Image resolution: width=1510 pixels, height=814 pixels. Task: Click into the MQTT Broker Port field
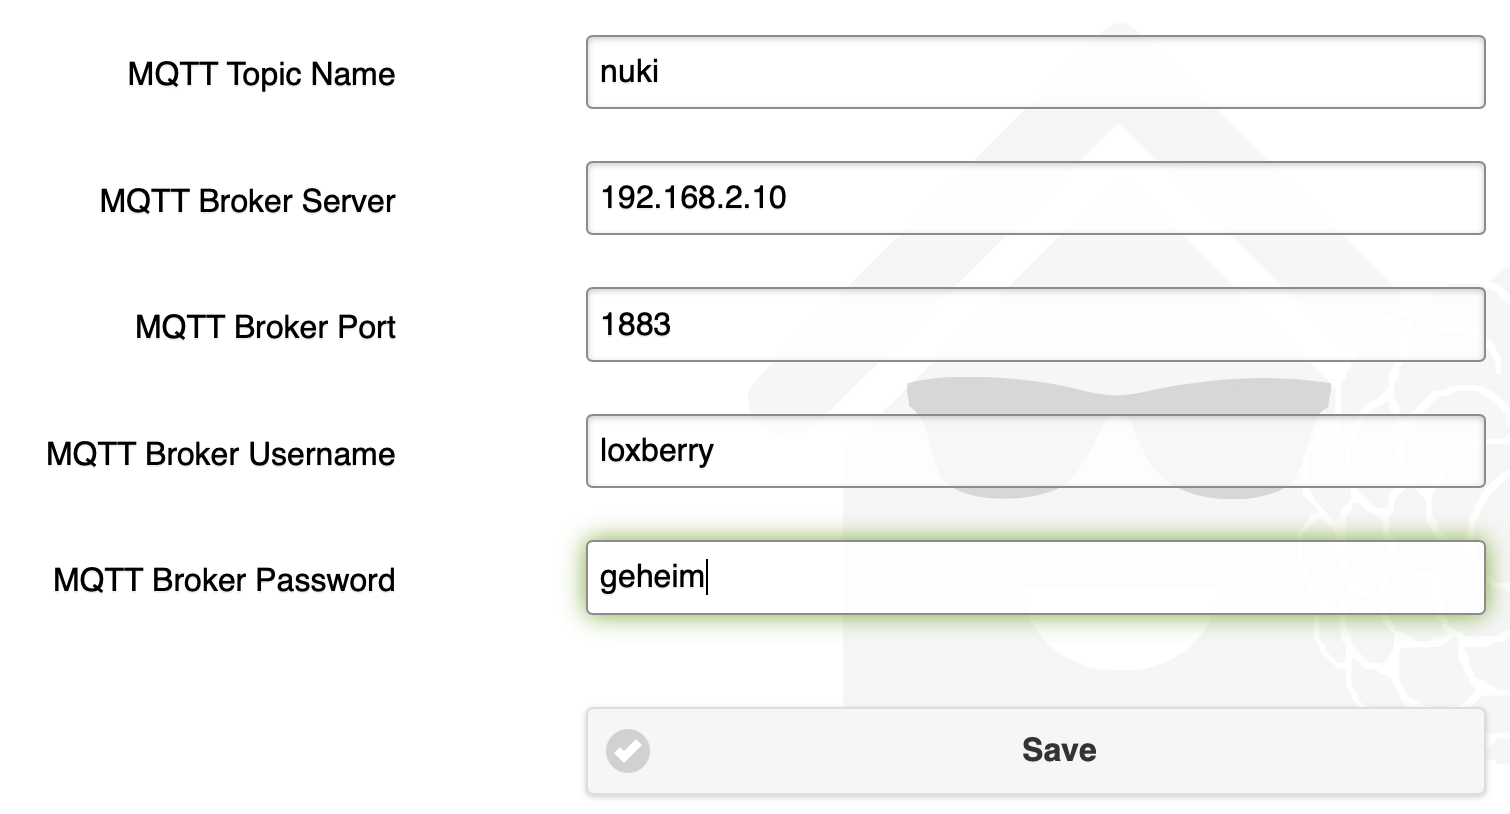1035,324
